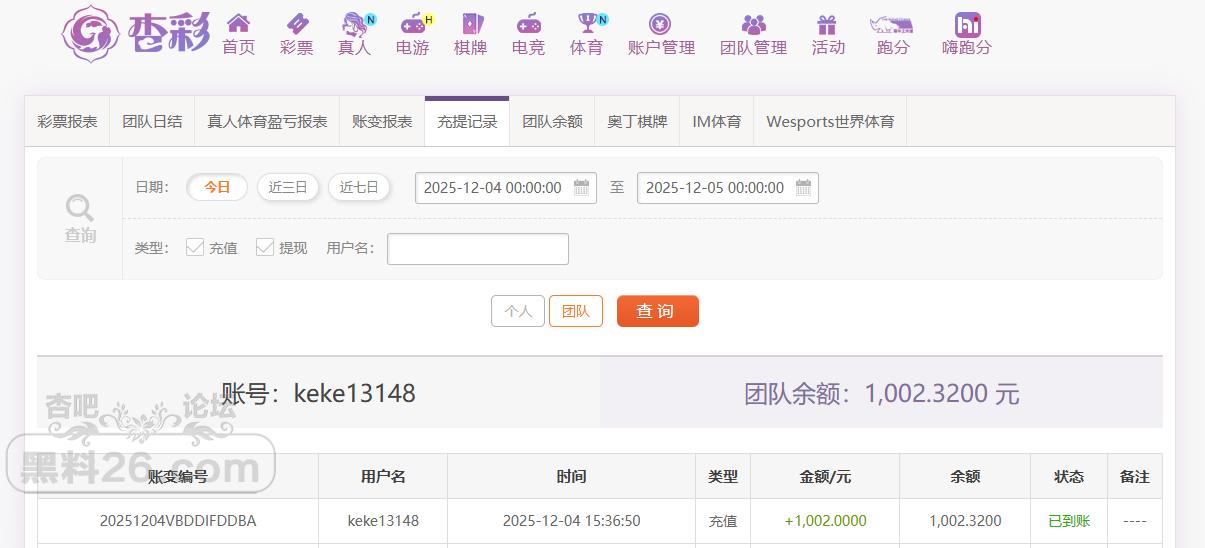1205x548 pixels.
Task: Select the 近七日 date range option
Action: point(359,187)
